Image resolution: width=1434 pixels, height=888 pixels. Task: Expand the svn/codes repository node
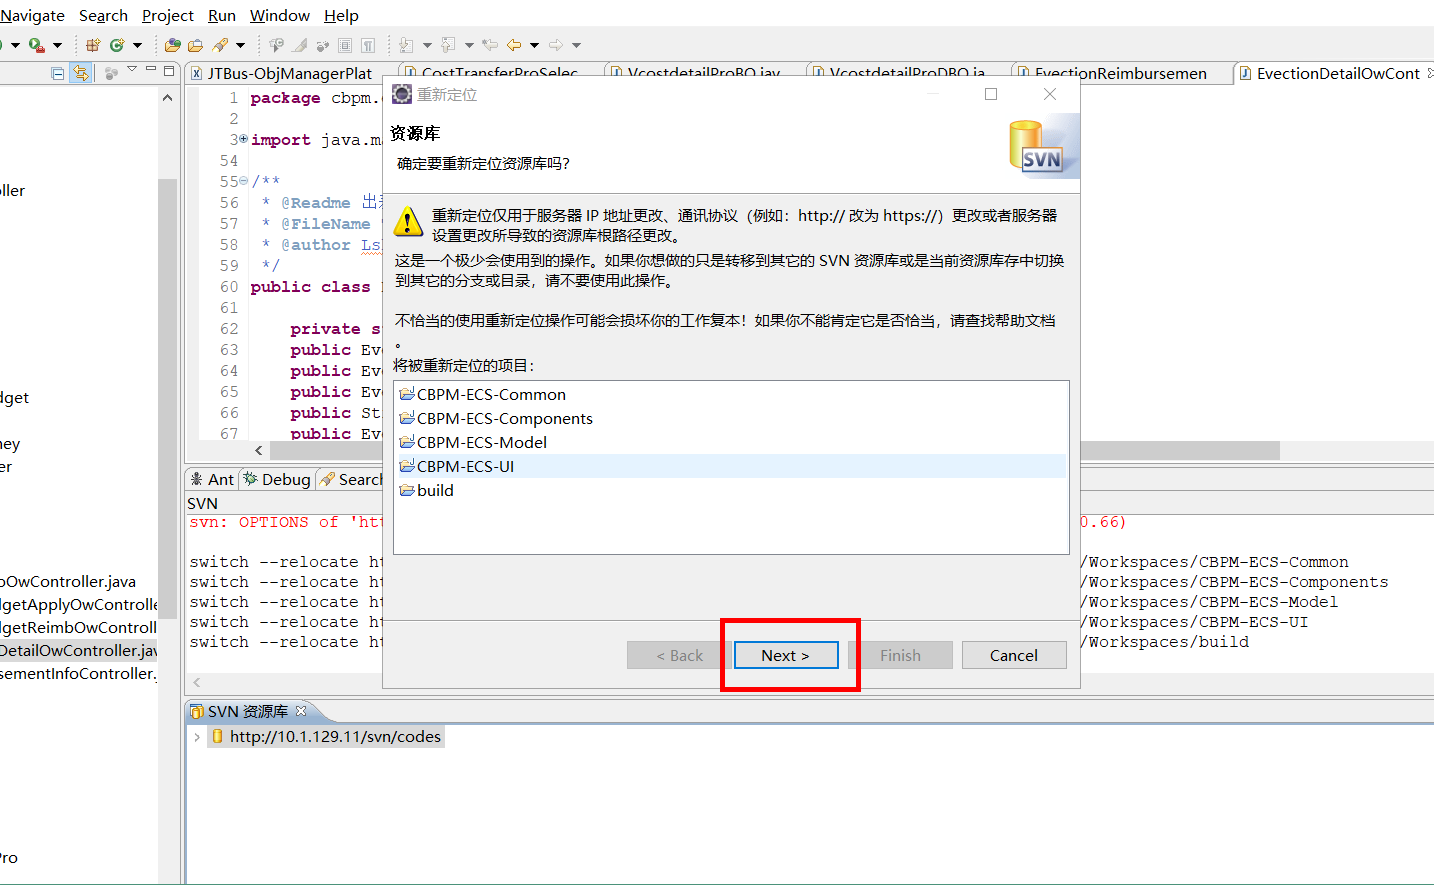point(197,737)
